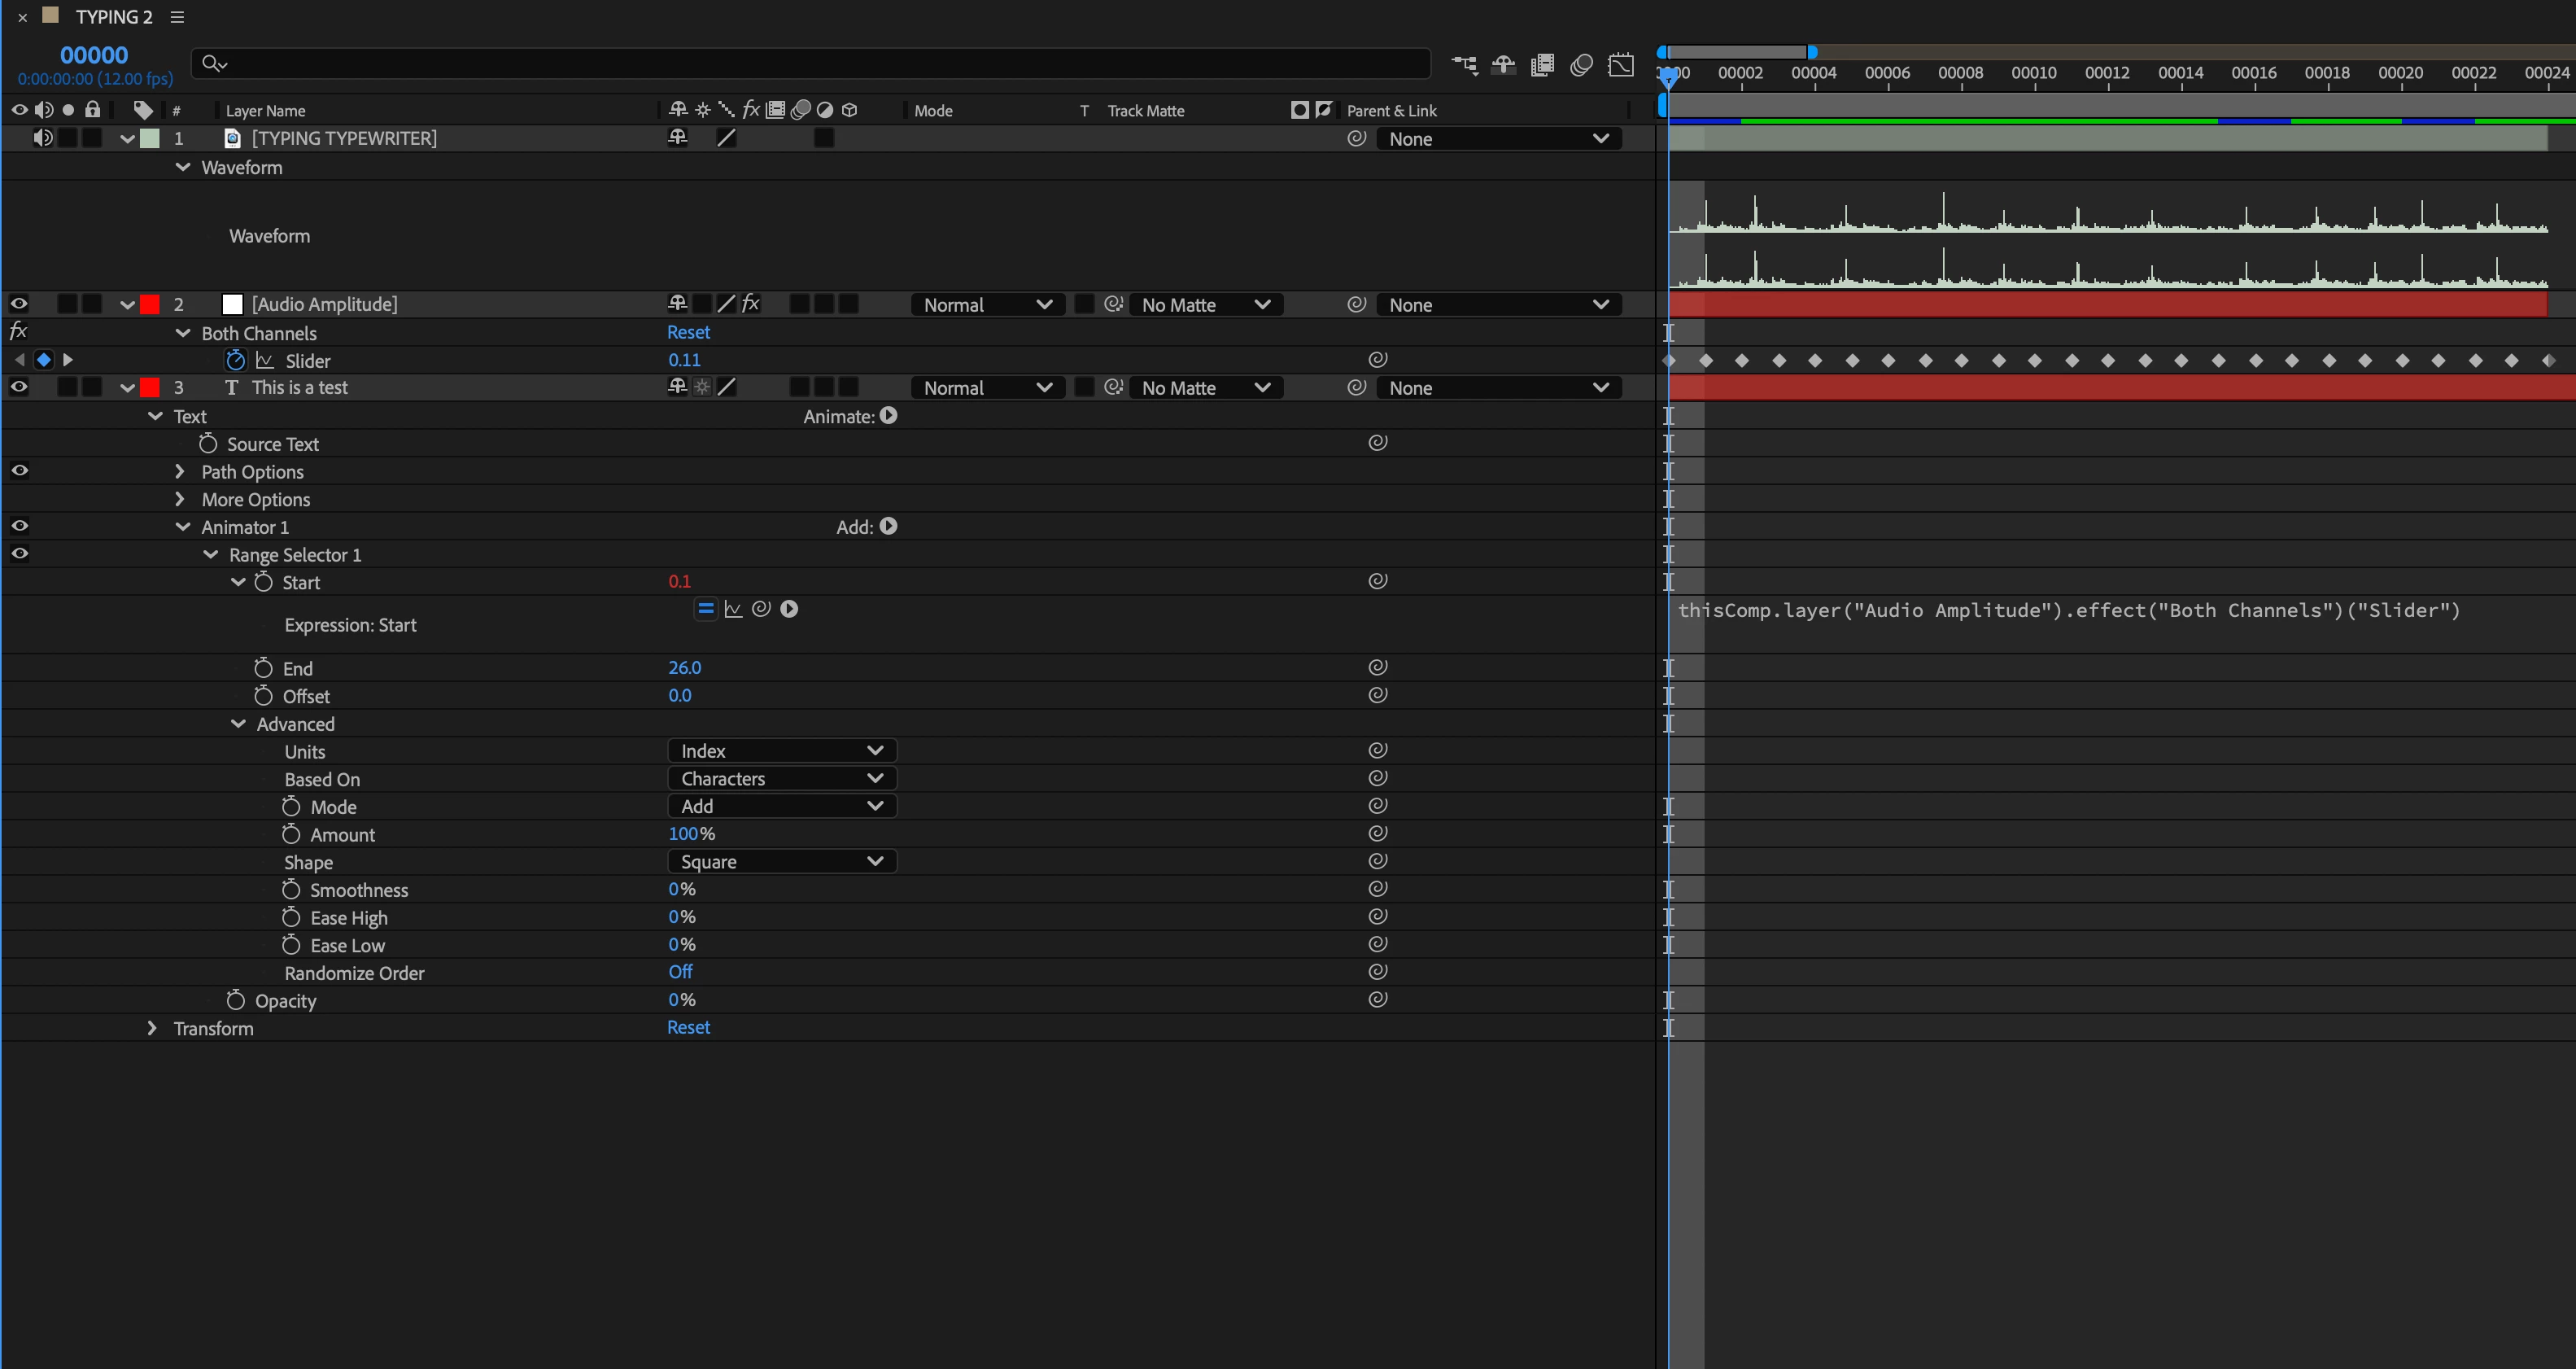Open the composition mini-flowchart icon
This screenshot has height=1369, width=2576.
[x=1464, y=66]
